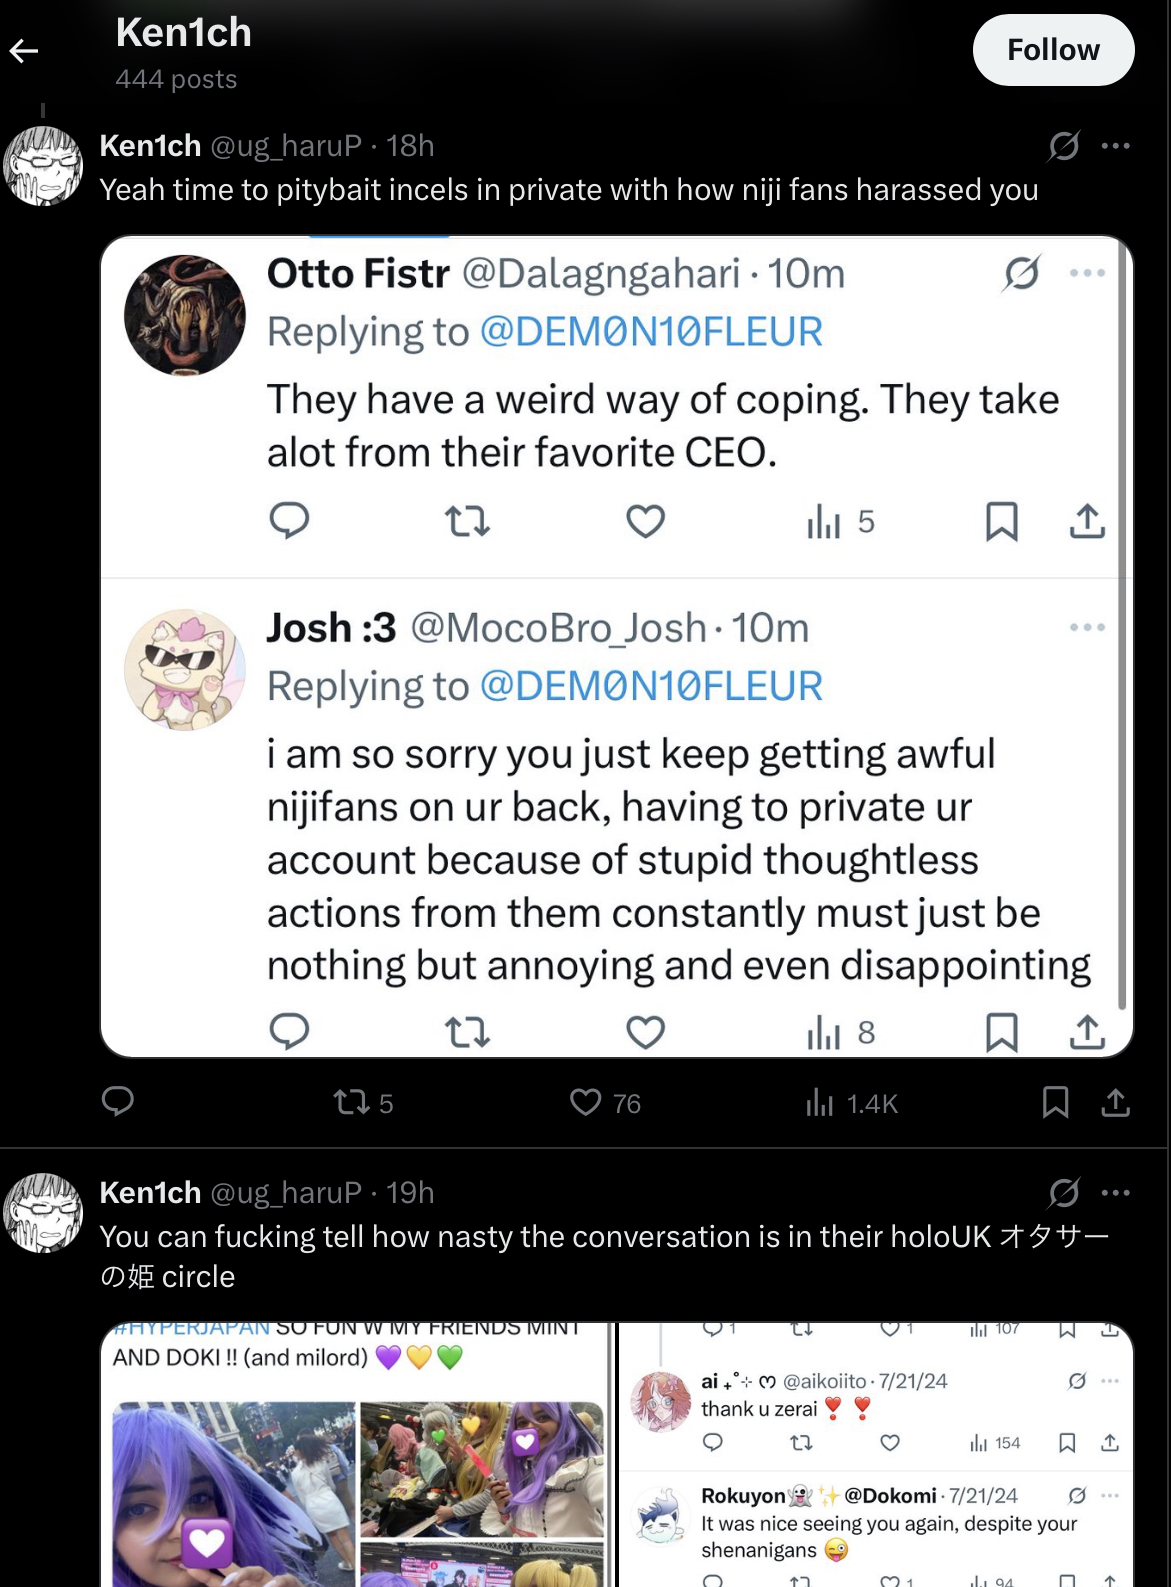View analytics showing 1.4K views
Viewport: 1171px width, 1587px height.
(820, 1103)
